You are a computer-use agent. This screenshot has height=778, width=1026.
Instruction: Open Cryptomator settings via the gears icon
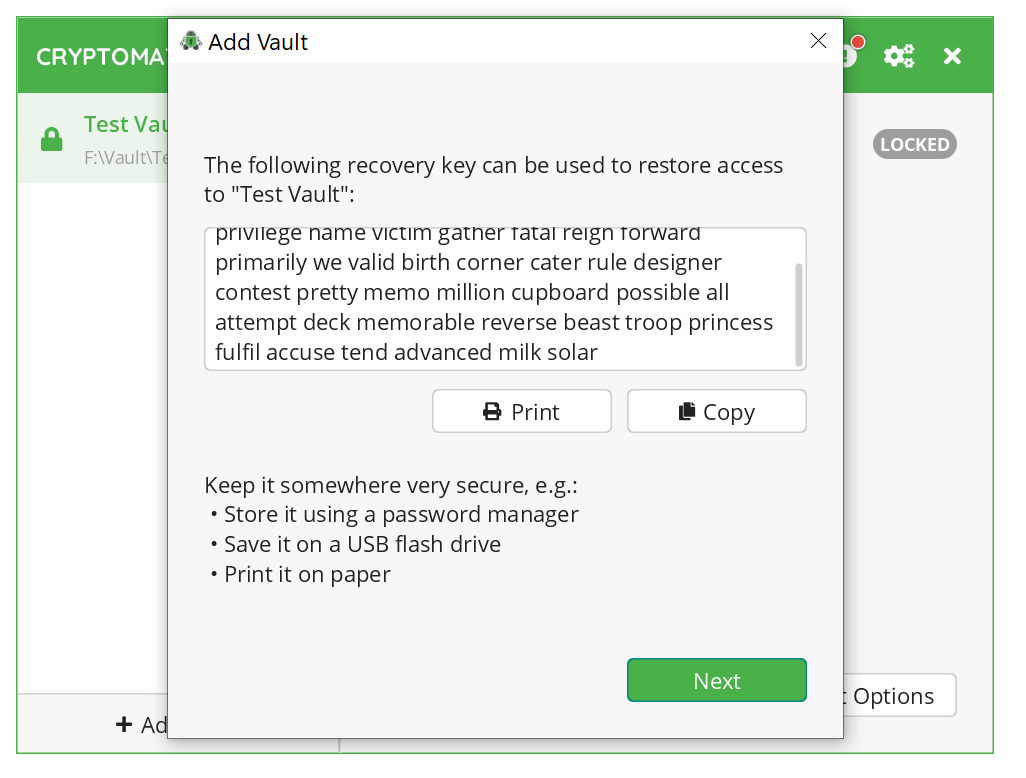pos(898,56)
